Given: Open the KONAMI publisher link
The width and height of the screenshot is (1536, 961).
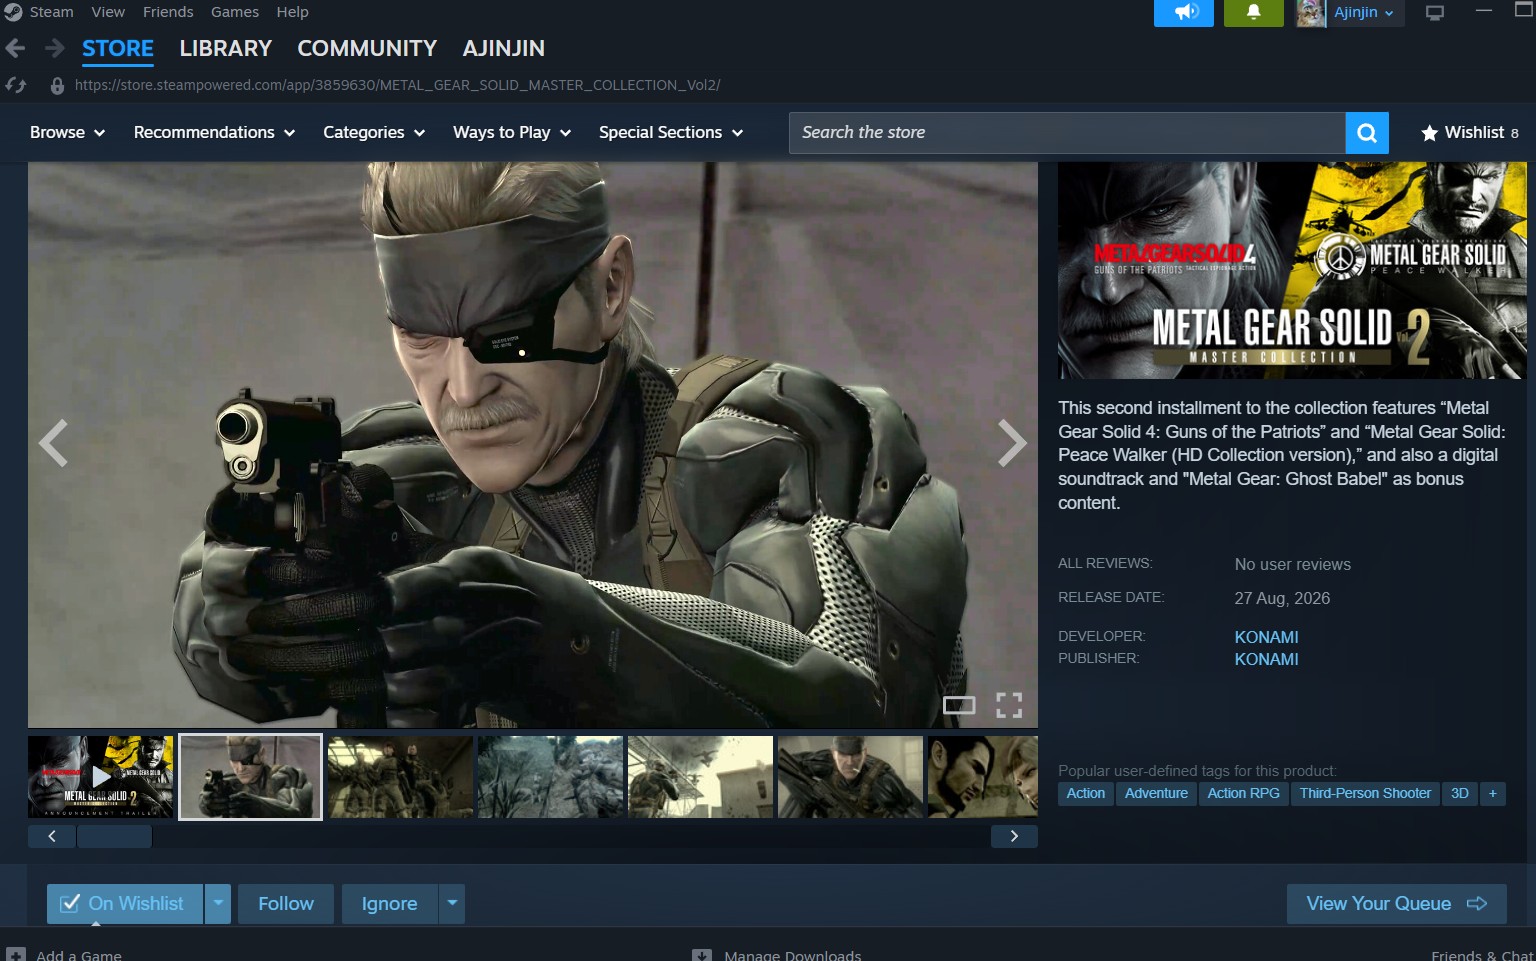Looking at the screenshot, I should (x=1266, y=659).
